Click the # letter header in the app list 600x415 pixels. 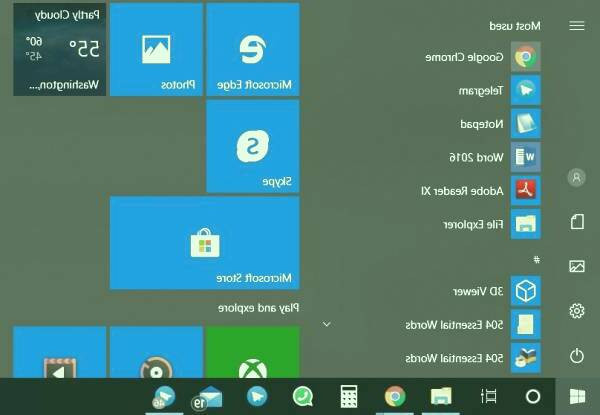pyautogui.click(x=536, y=260)
